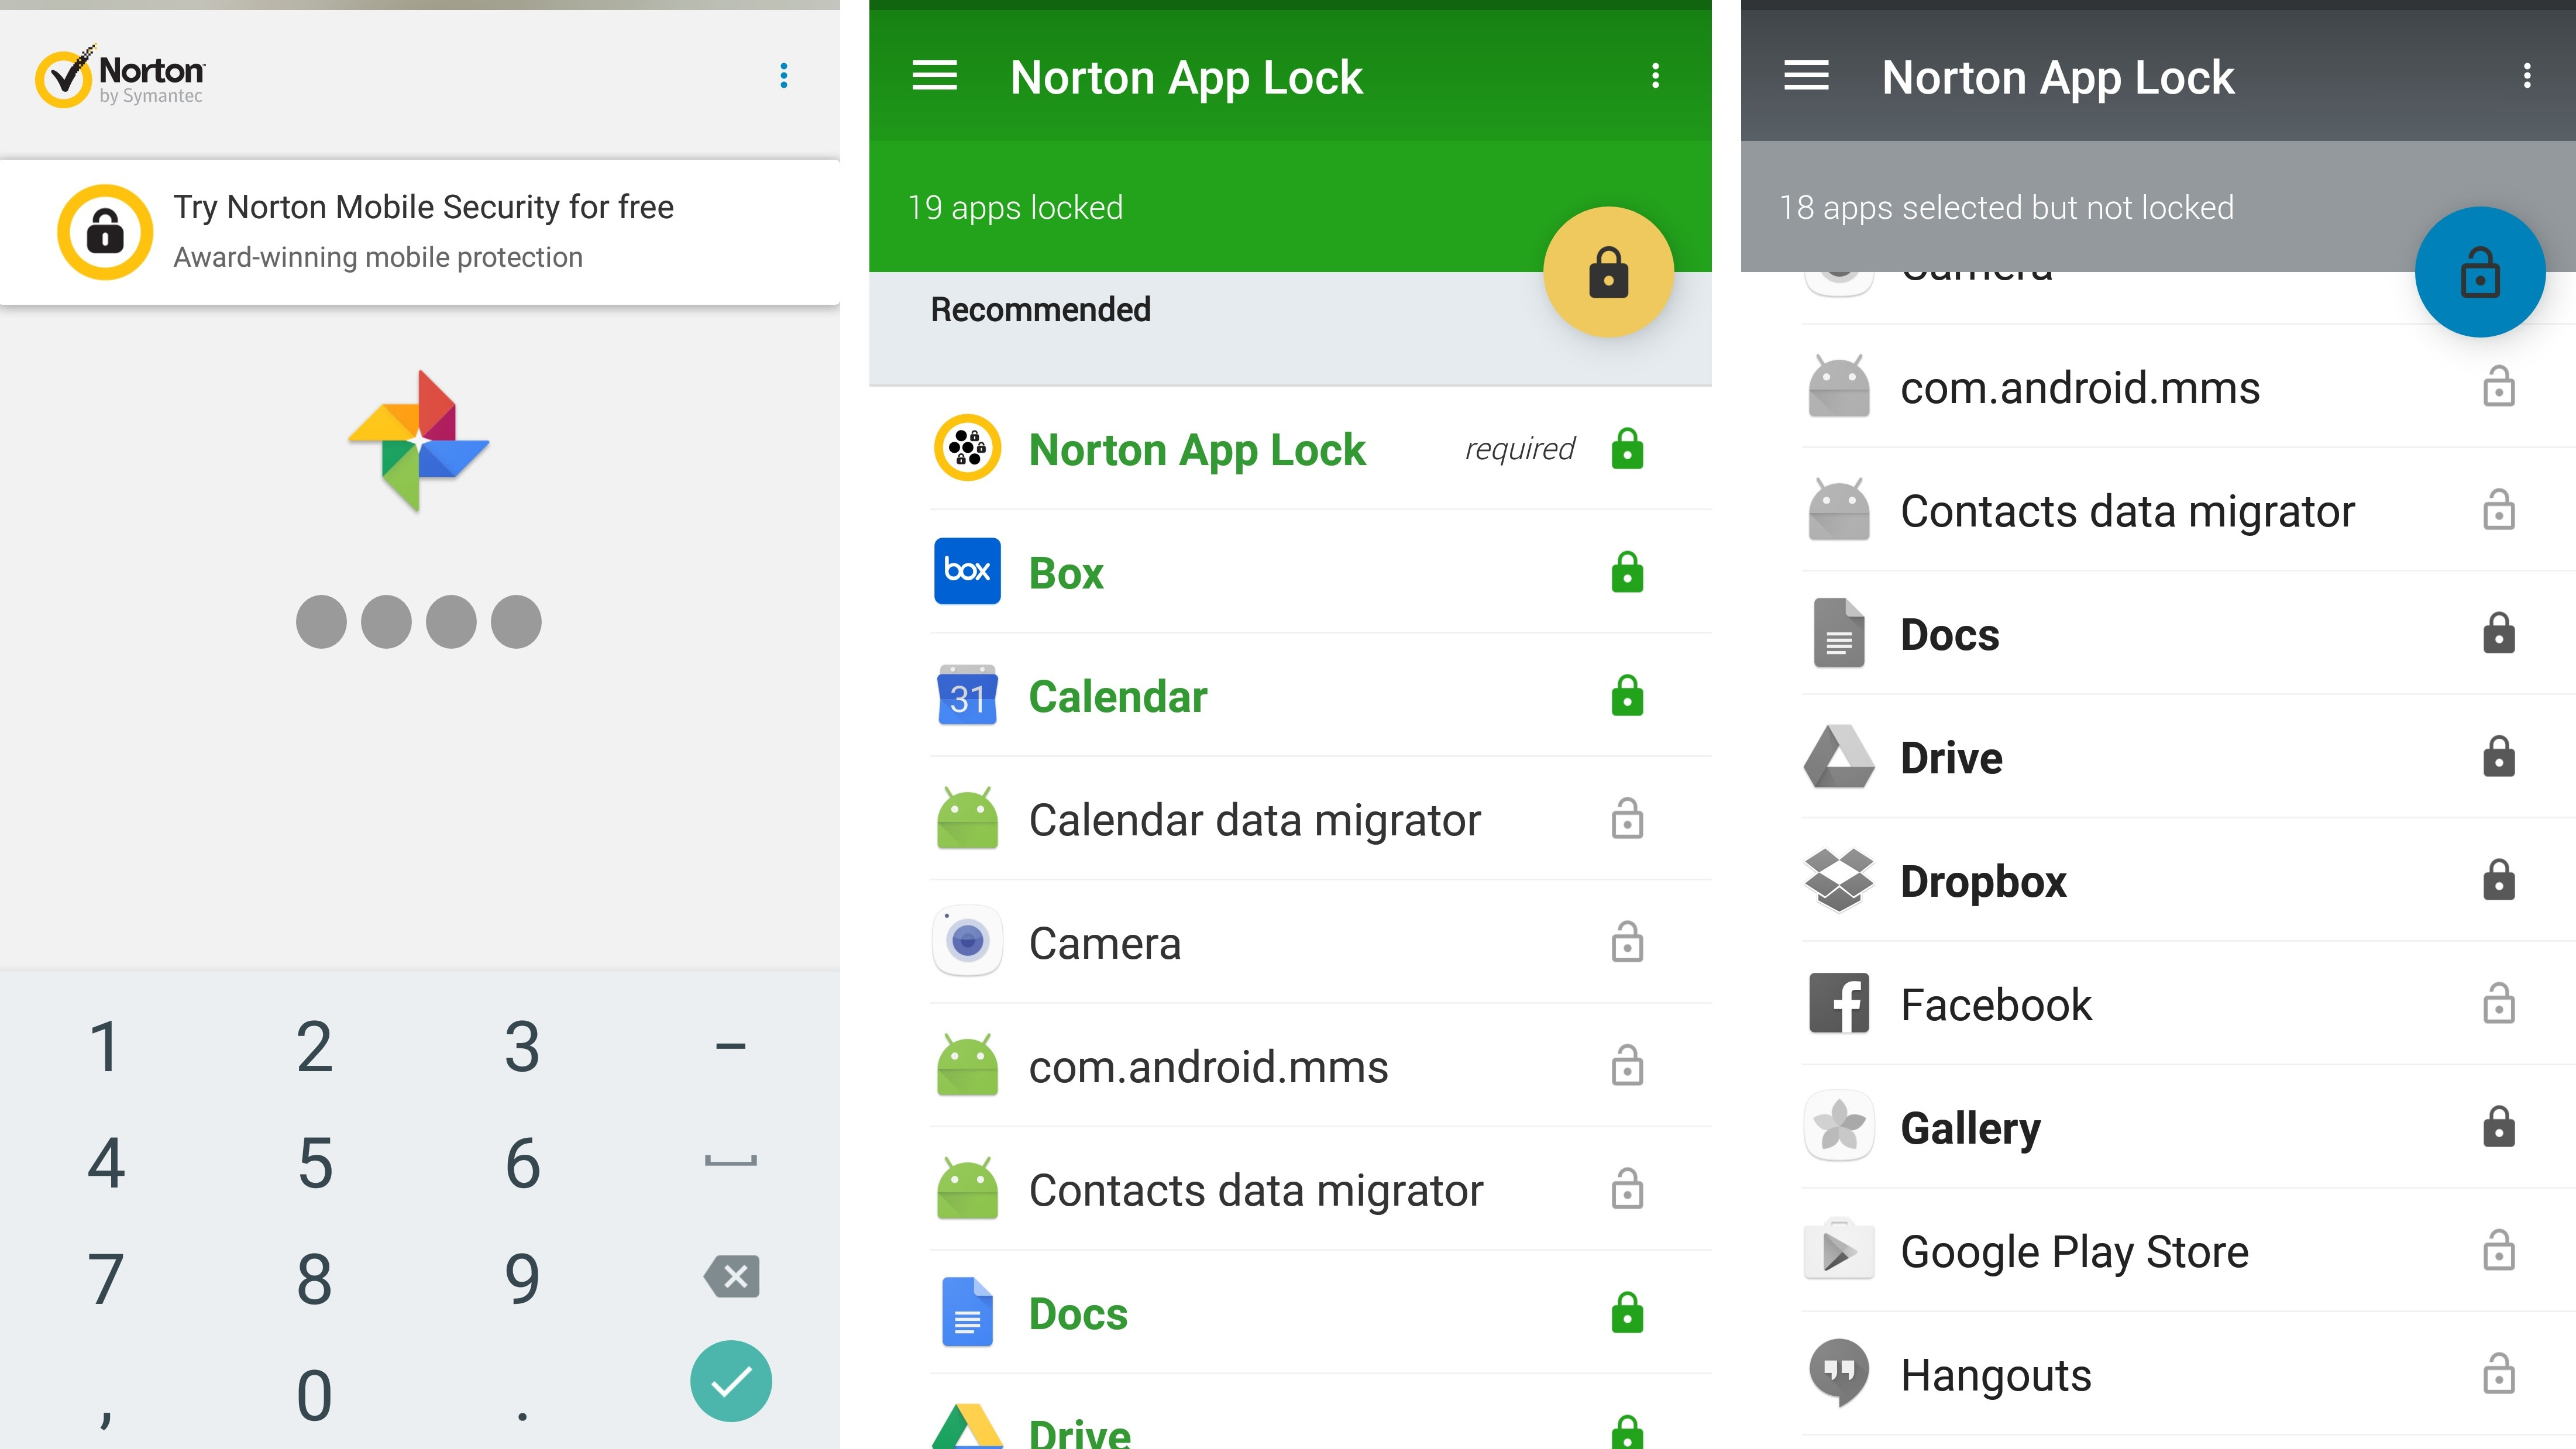Image resolution: width=2576 pixels, height=1449 pixels.
Task: Tap the yellow lock floating button
Action: (1608, 272)
